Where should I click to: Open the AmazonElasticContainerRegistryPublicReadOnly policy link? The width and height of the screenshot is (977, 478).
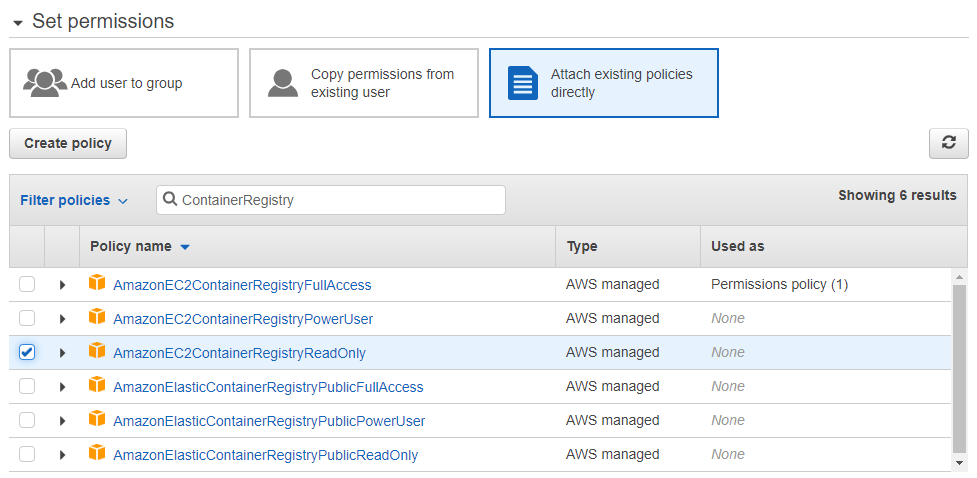(x=265, y=455)
